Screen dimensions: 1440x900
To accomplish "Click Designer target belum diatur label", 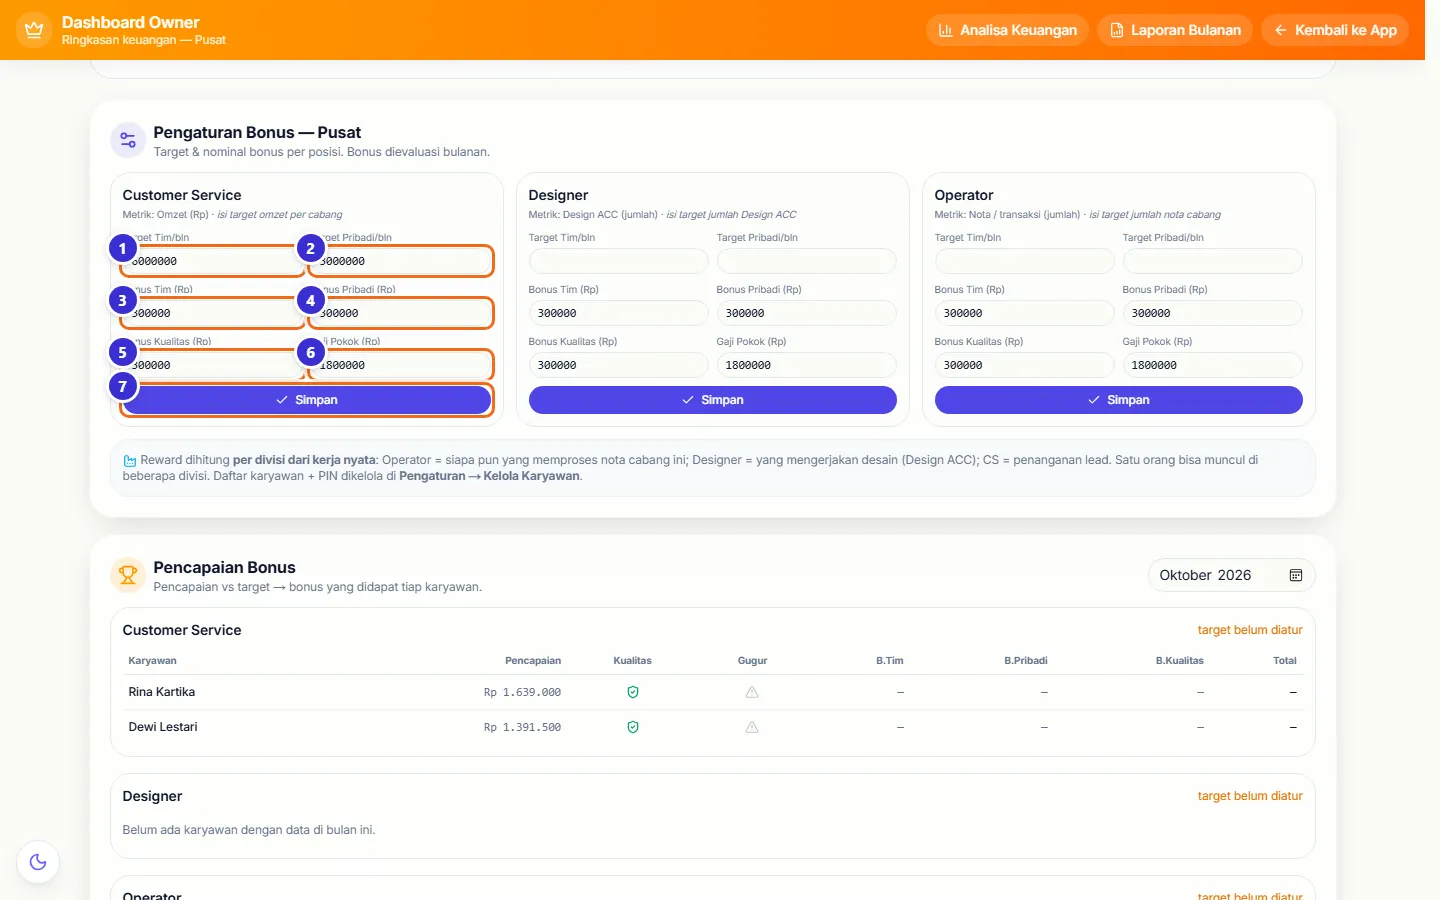I will 1250,796.
